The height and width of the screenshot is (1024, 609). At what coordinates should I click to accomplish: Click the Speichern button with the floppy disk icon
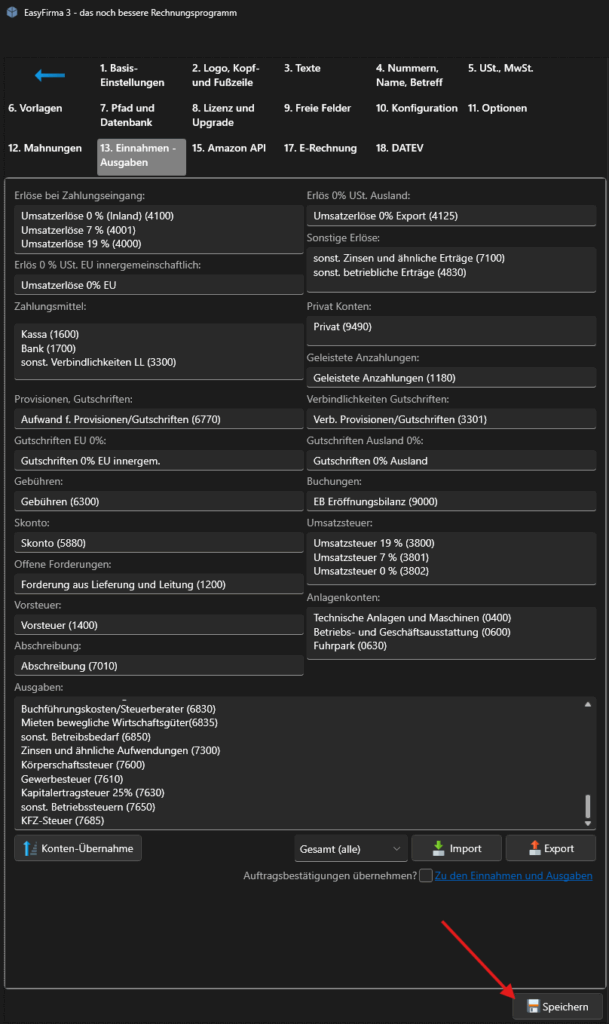558,1006
